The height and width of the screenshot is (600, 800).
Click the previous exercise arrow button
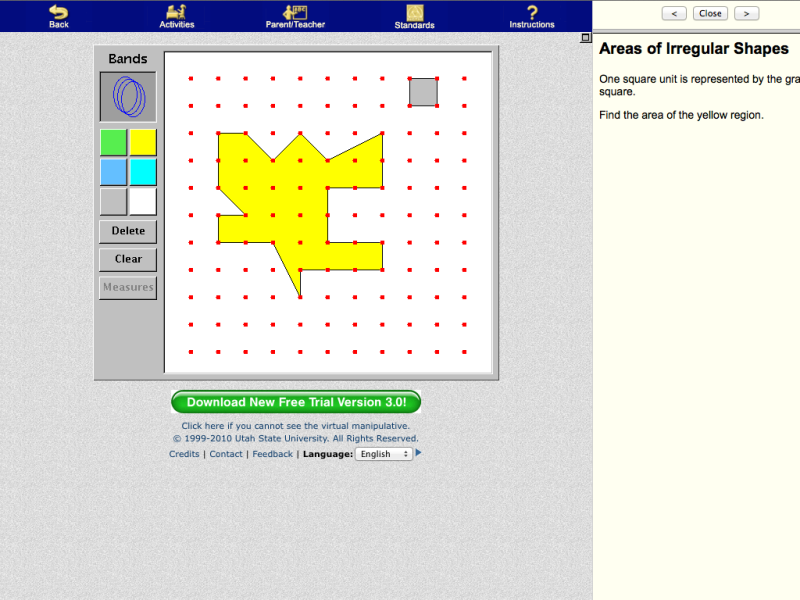673,13
